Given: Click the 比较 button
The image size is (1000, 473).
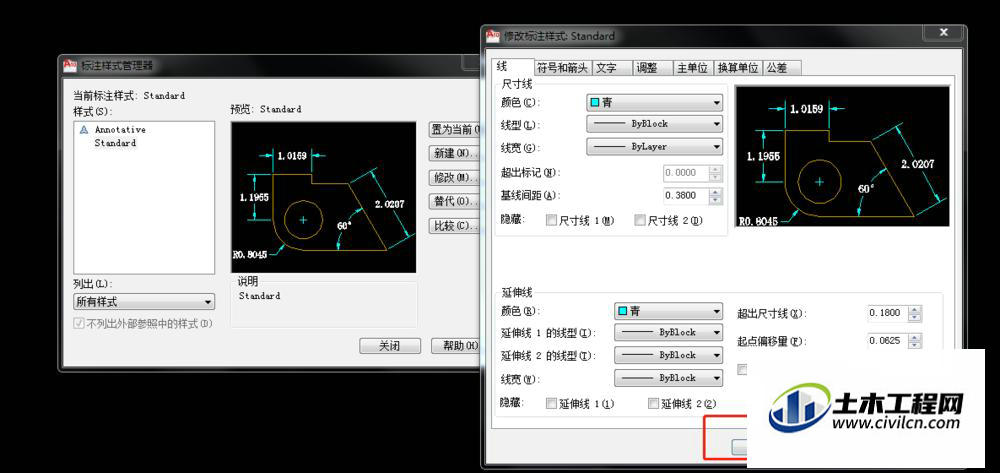Looking at the screenshot, I should pyautogui.click(x=453, y=226).
